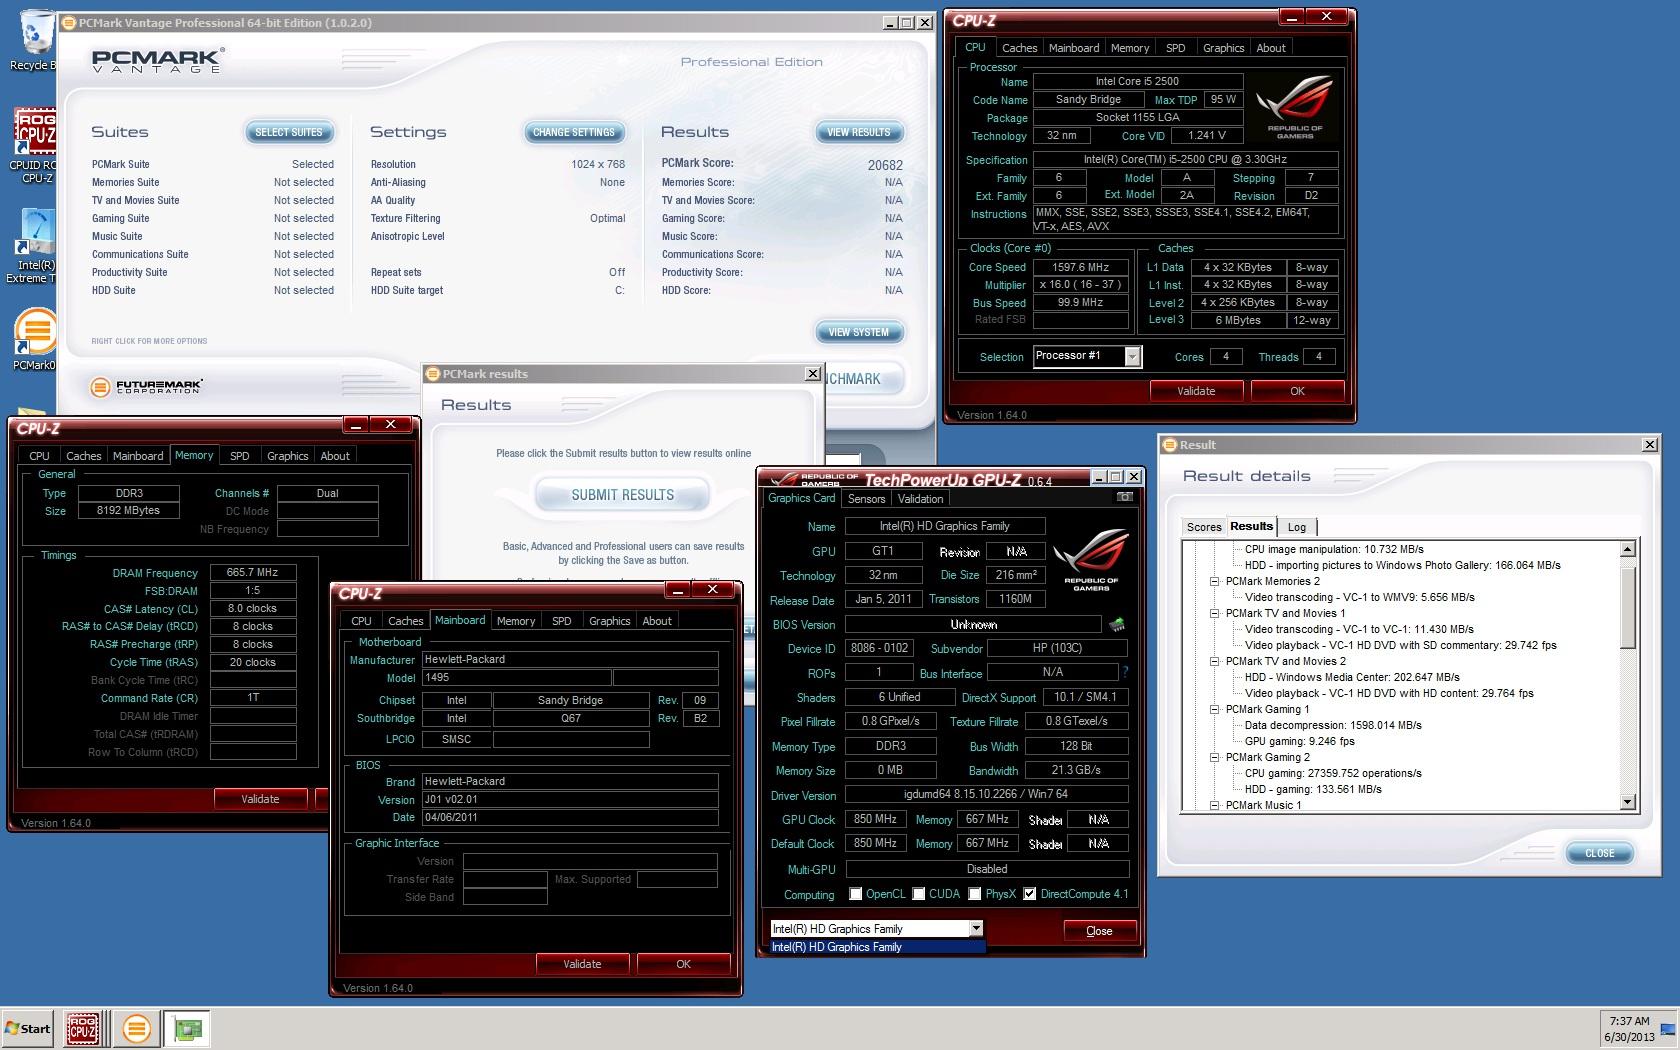Click the Select Suites button

pyautogui.click(x=289, y=132)
